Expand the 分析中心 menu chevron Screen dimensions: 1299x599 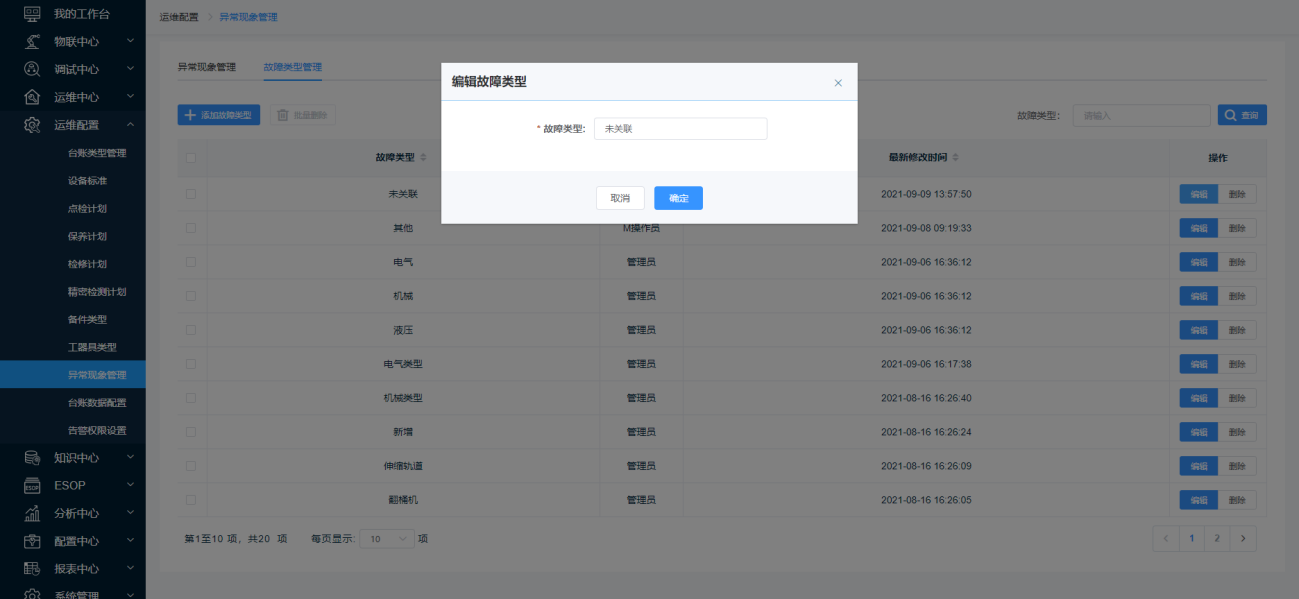(x=131, y=513)
